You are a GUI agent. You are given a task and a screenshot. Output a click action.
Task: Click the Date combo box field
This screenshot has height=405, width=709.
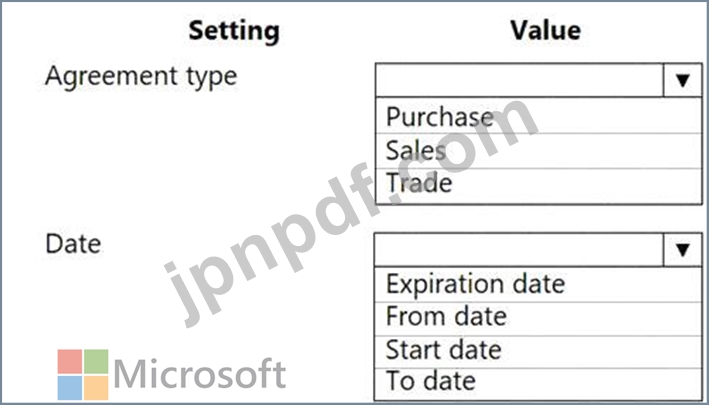[520, 250]
